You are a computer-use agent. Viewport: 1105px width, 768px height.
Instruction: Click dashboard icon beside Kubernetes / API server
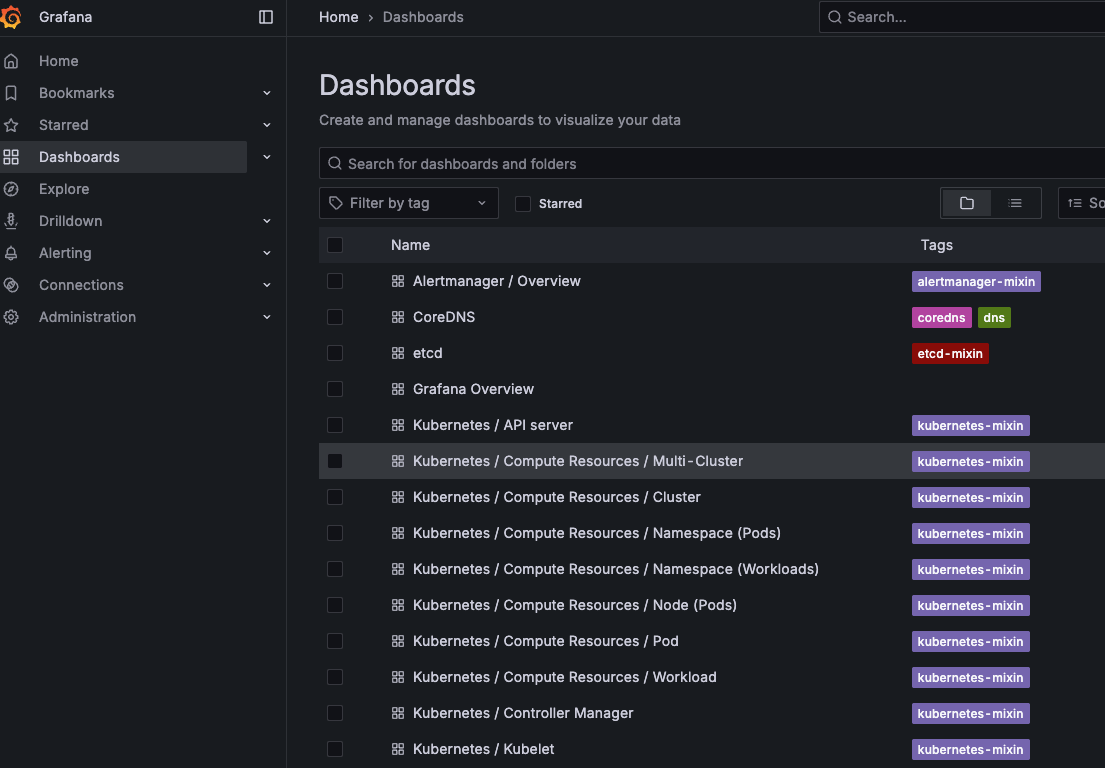(x=398, y=425)
